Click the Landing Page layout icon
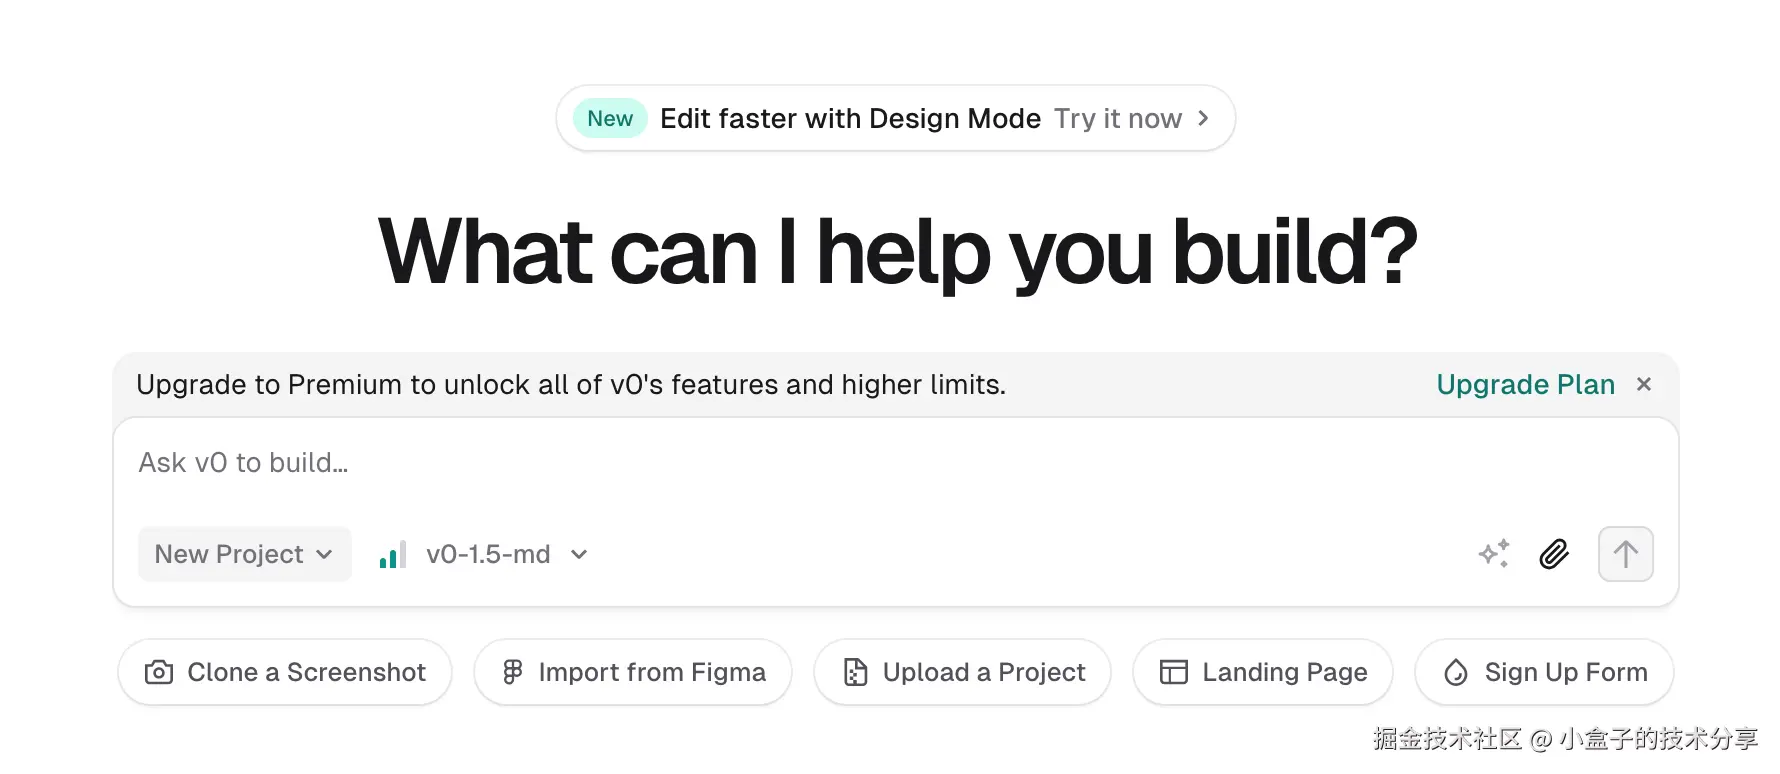 coord(1173,672)
